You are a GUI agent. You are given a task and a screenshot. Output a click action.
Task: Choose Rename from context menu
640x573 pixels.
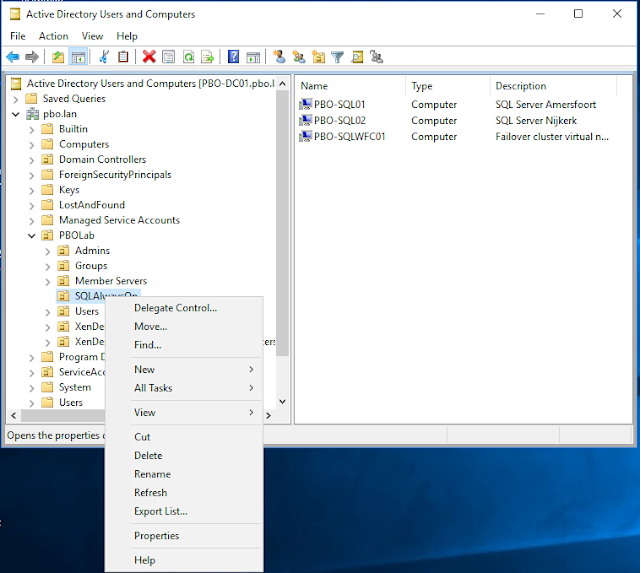click(x=184, y=474)
